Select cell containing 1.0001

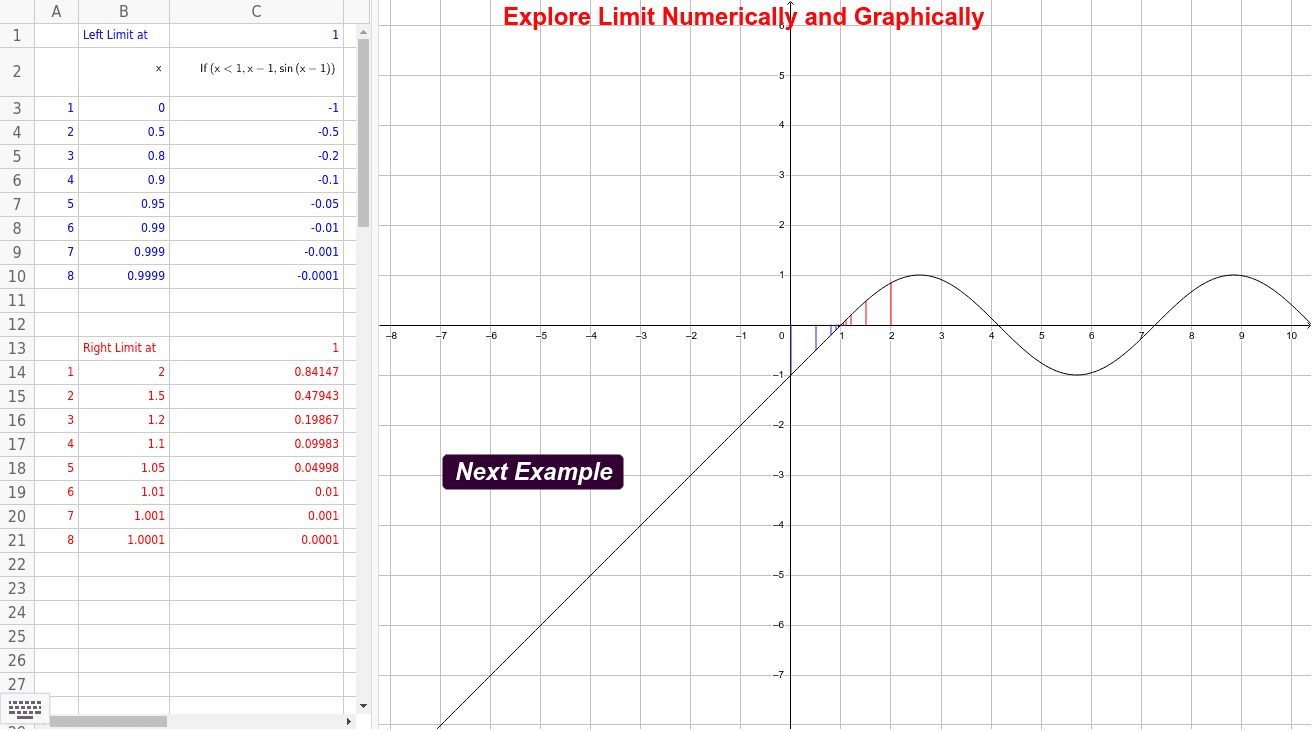coord(124,540)
